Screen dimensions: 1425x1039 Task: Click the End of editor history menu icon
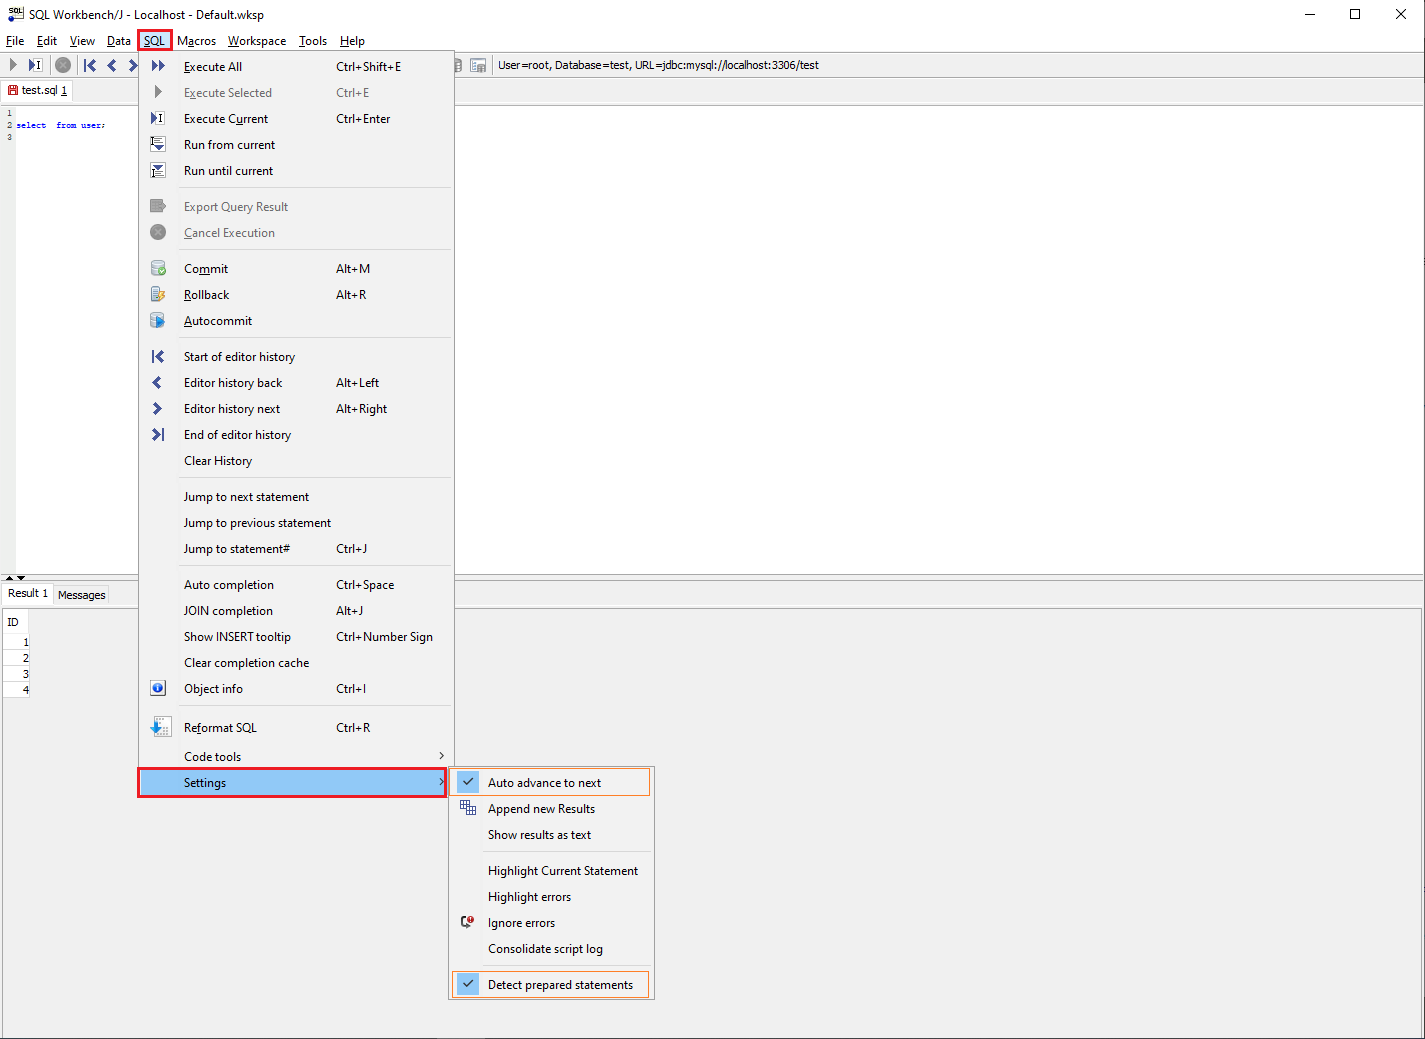(x=158, y=434)
